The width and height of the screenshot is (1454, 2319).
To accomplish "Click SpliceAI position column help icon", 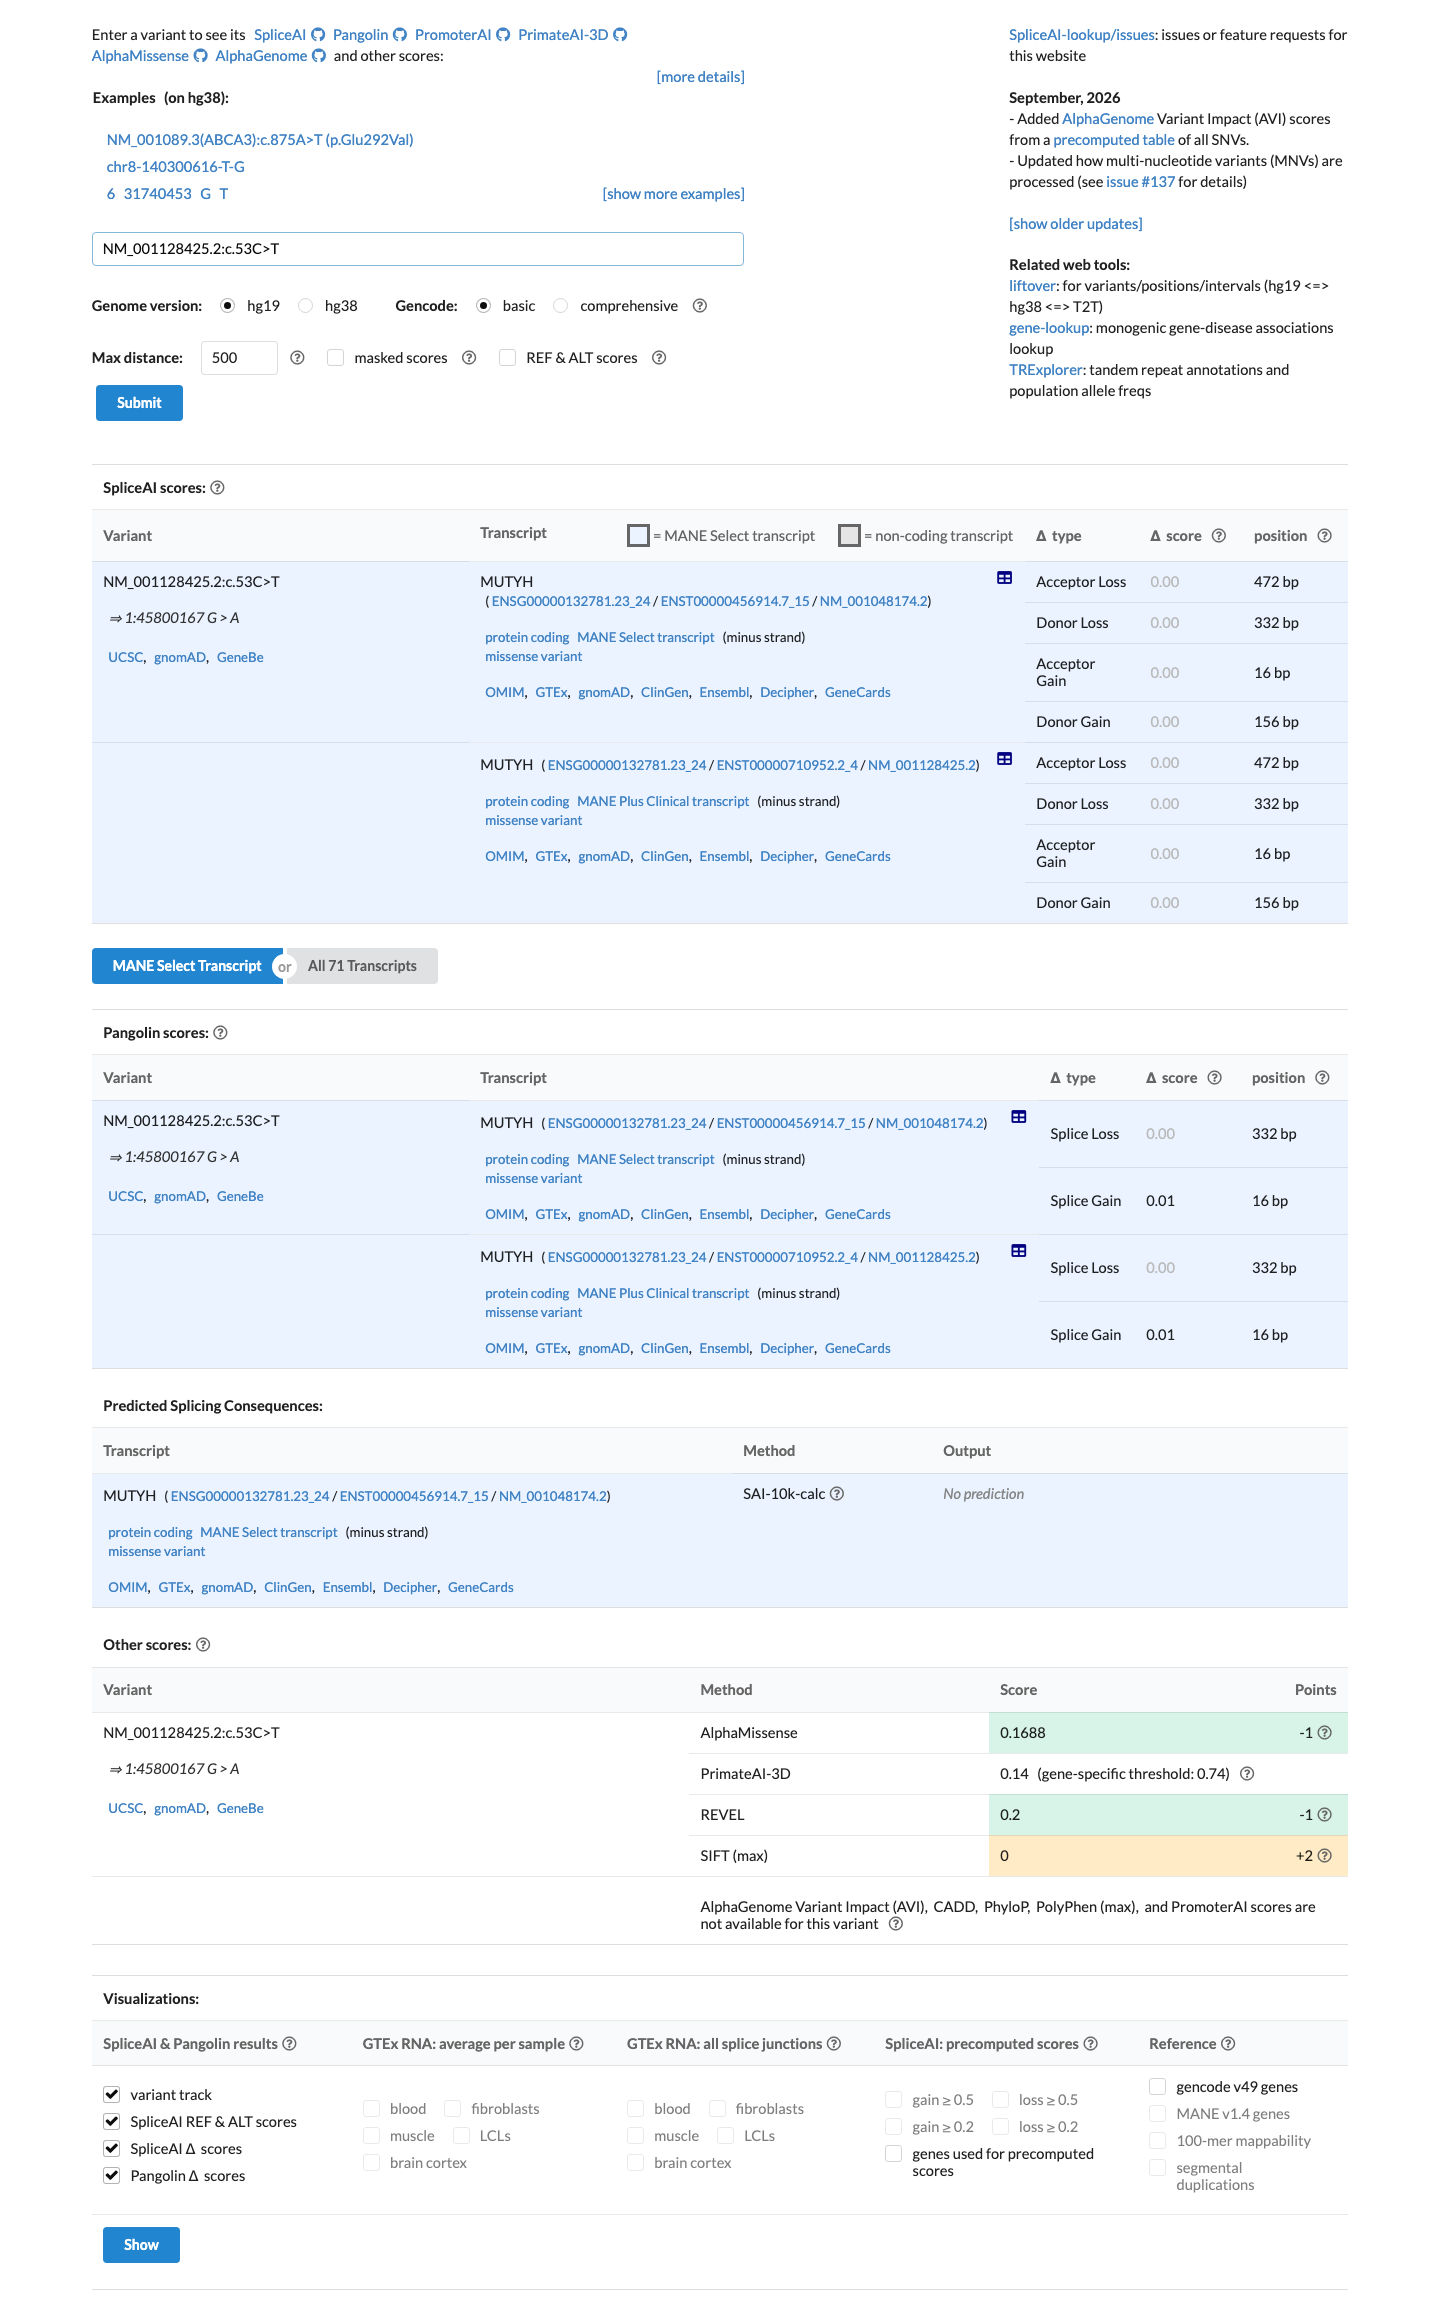I will pos(1324,536).
